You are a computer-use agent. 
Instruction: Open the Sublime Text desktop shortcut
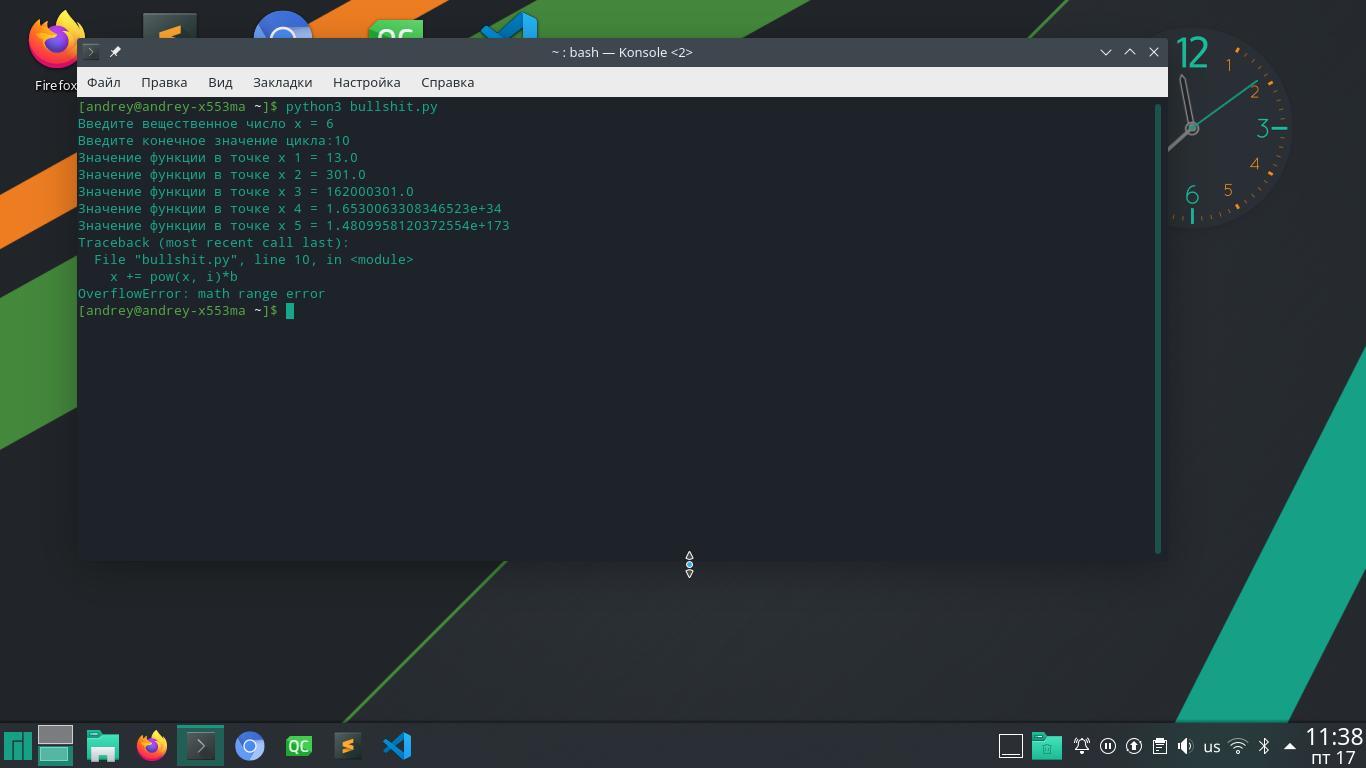pos(170,26)
